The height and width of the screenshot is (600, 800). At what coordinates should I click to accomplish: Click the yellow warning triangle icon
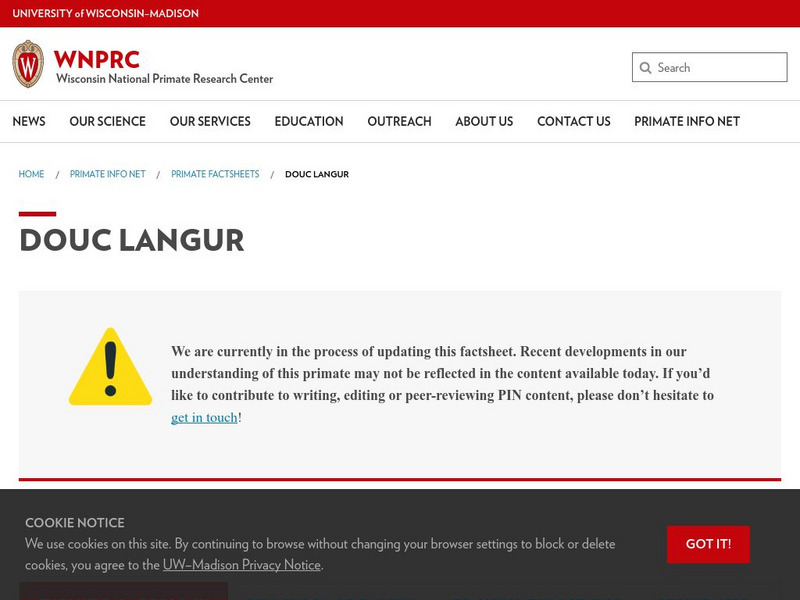(x=110, y=367)
